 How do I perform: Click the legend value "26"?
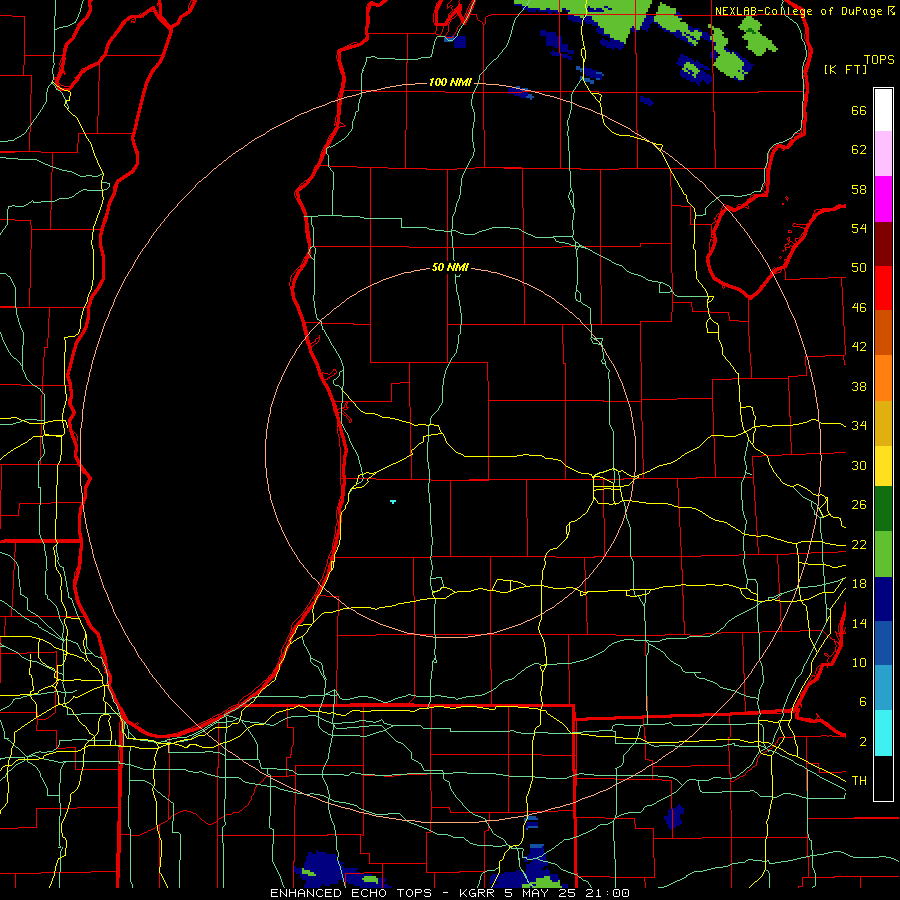click(859, 505)
